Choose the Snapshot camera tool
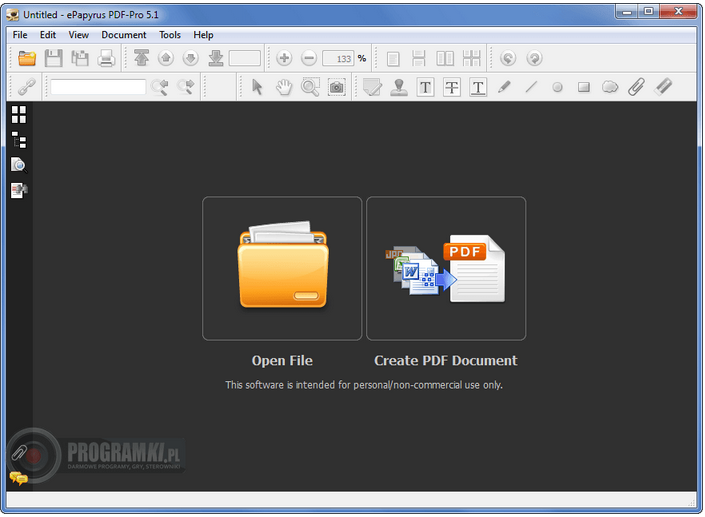The image size is (705, 517). (336, 87)
